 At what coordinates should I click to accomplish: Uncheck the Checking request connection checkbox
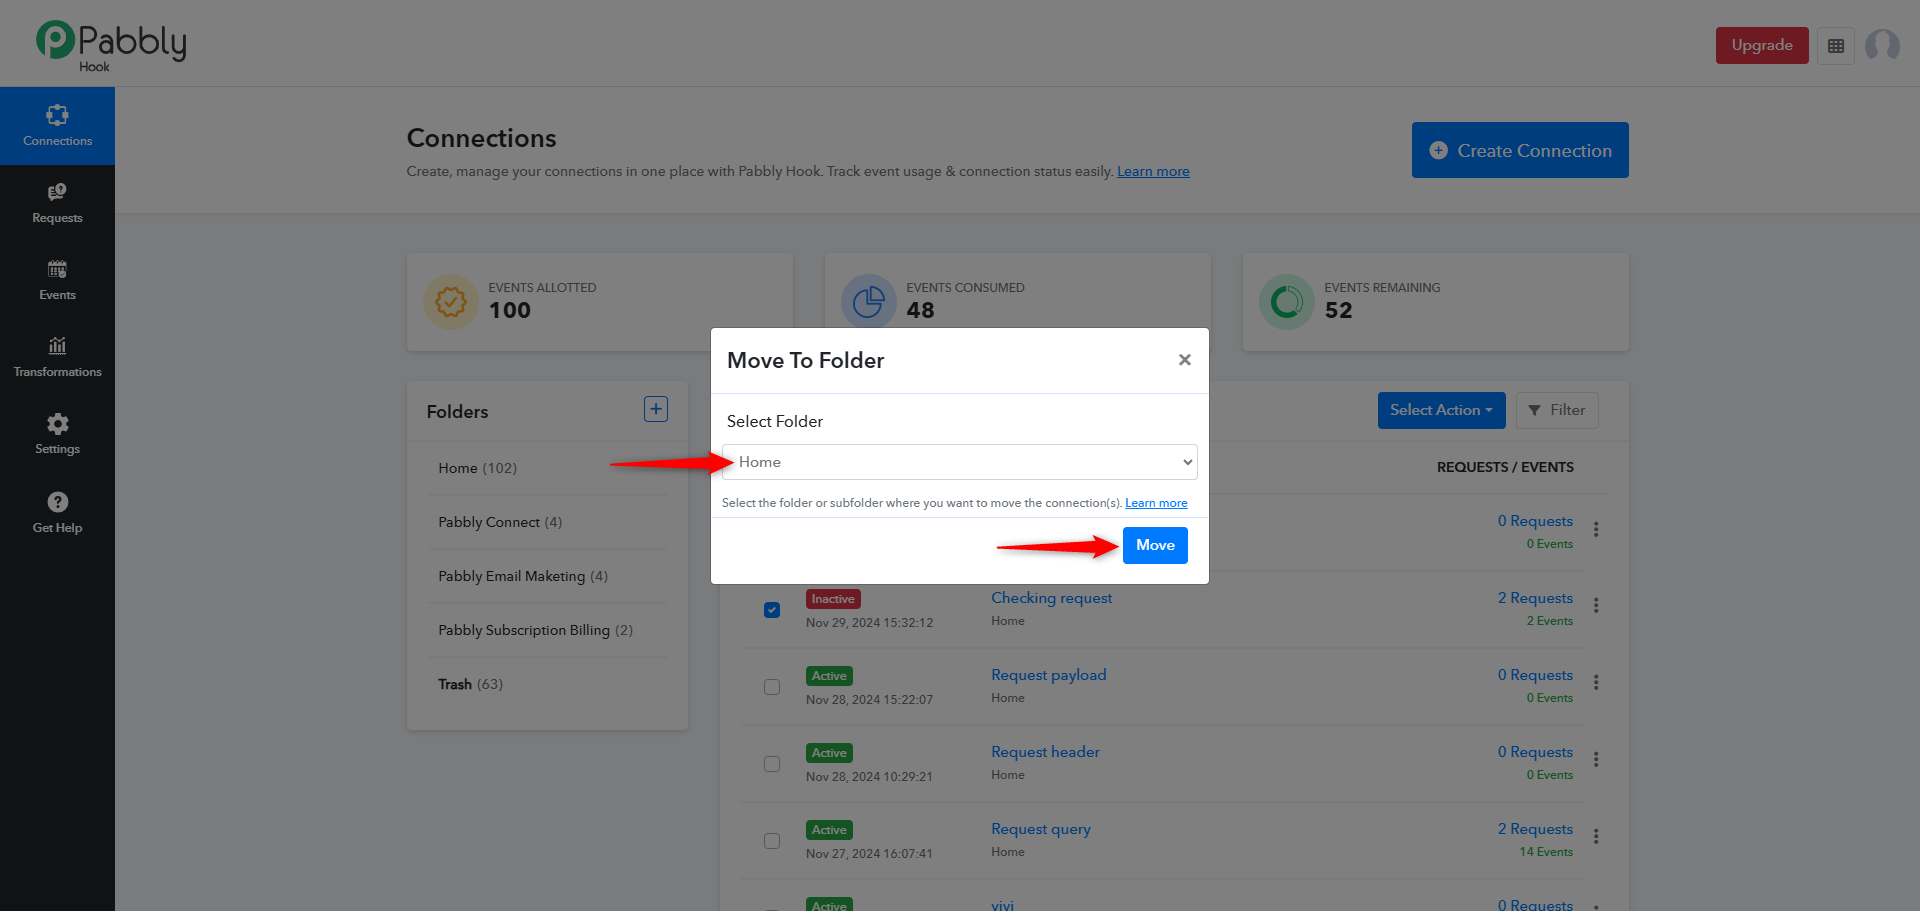(772, 610)
